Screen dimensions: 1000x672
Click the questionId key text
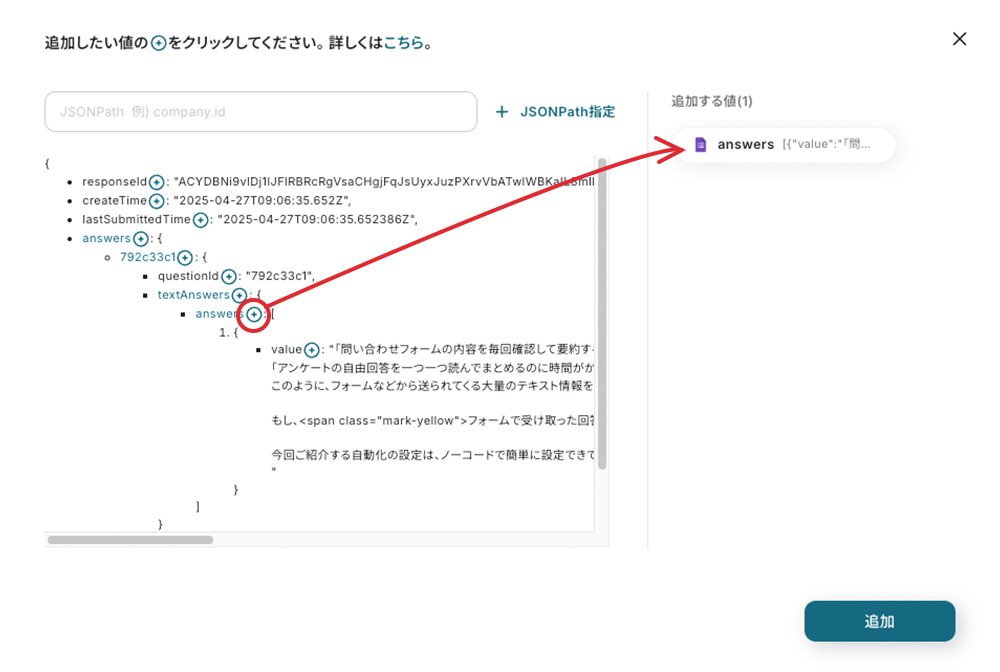click(x=189, y=276)
